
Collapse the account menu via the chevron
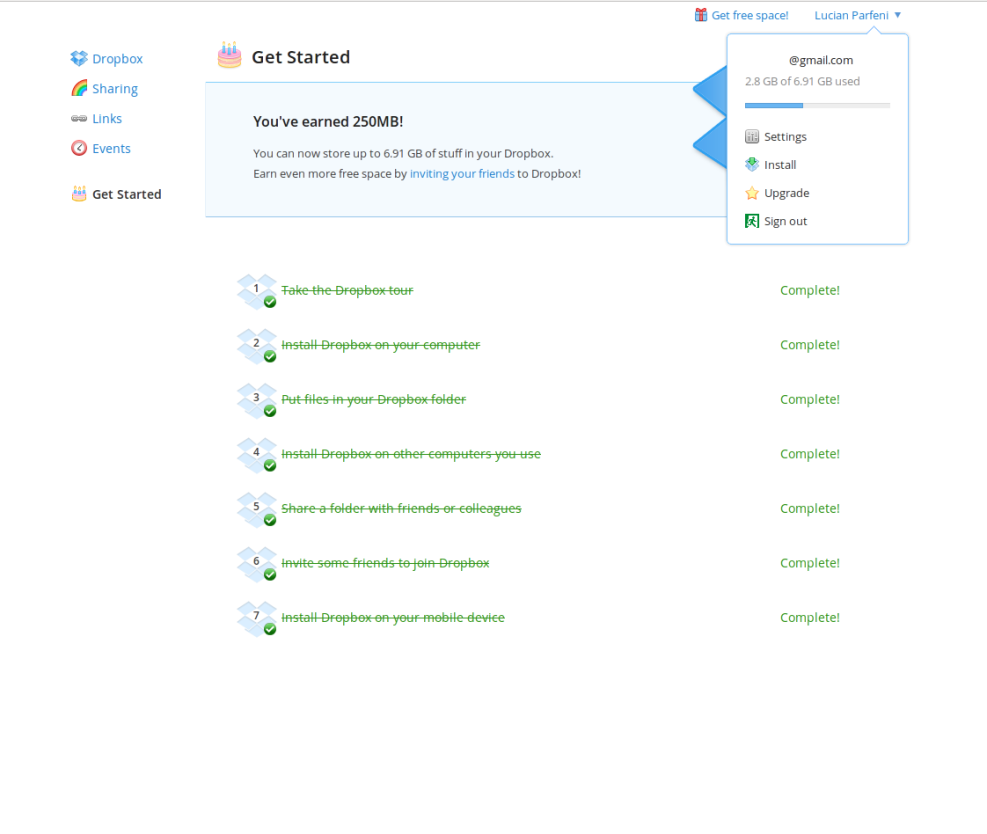897,14
